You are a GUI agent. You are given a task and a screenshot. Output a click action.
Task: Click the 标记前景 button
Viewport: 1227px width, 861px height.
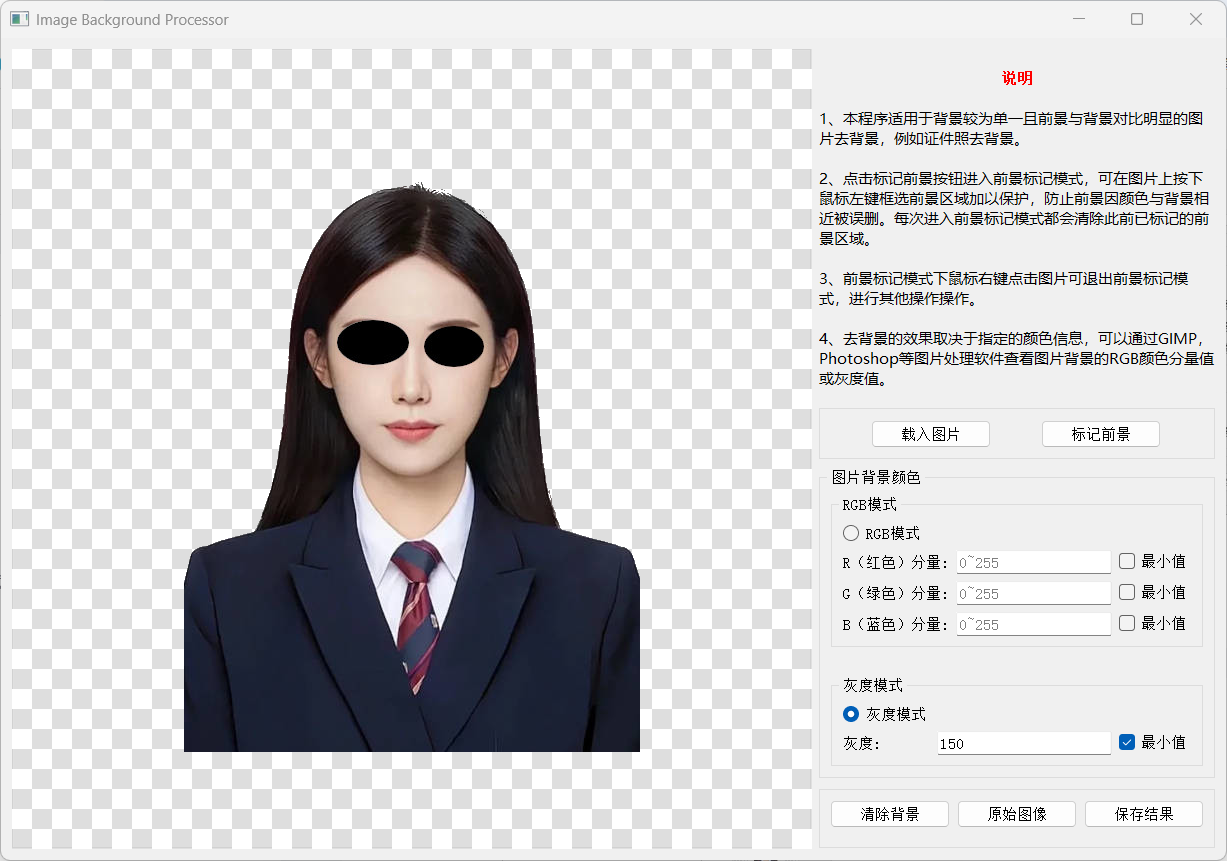coord(1100,434)
